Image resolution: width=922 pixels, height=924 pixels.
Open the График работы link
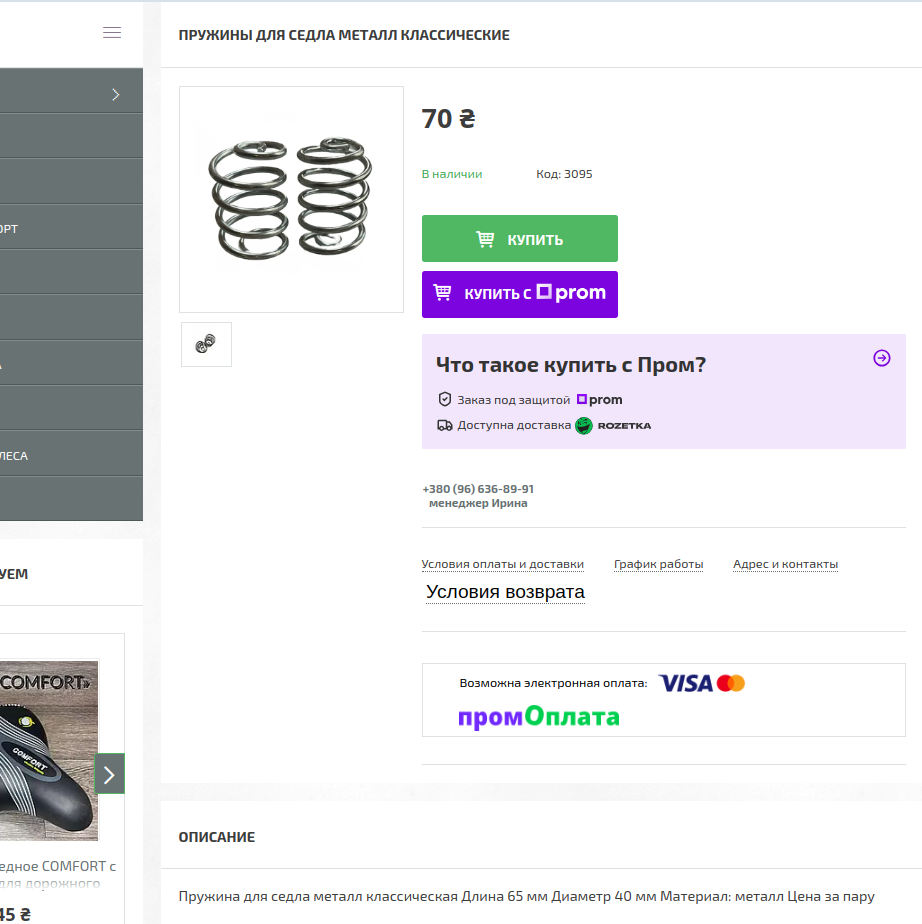tap(658, 564)
